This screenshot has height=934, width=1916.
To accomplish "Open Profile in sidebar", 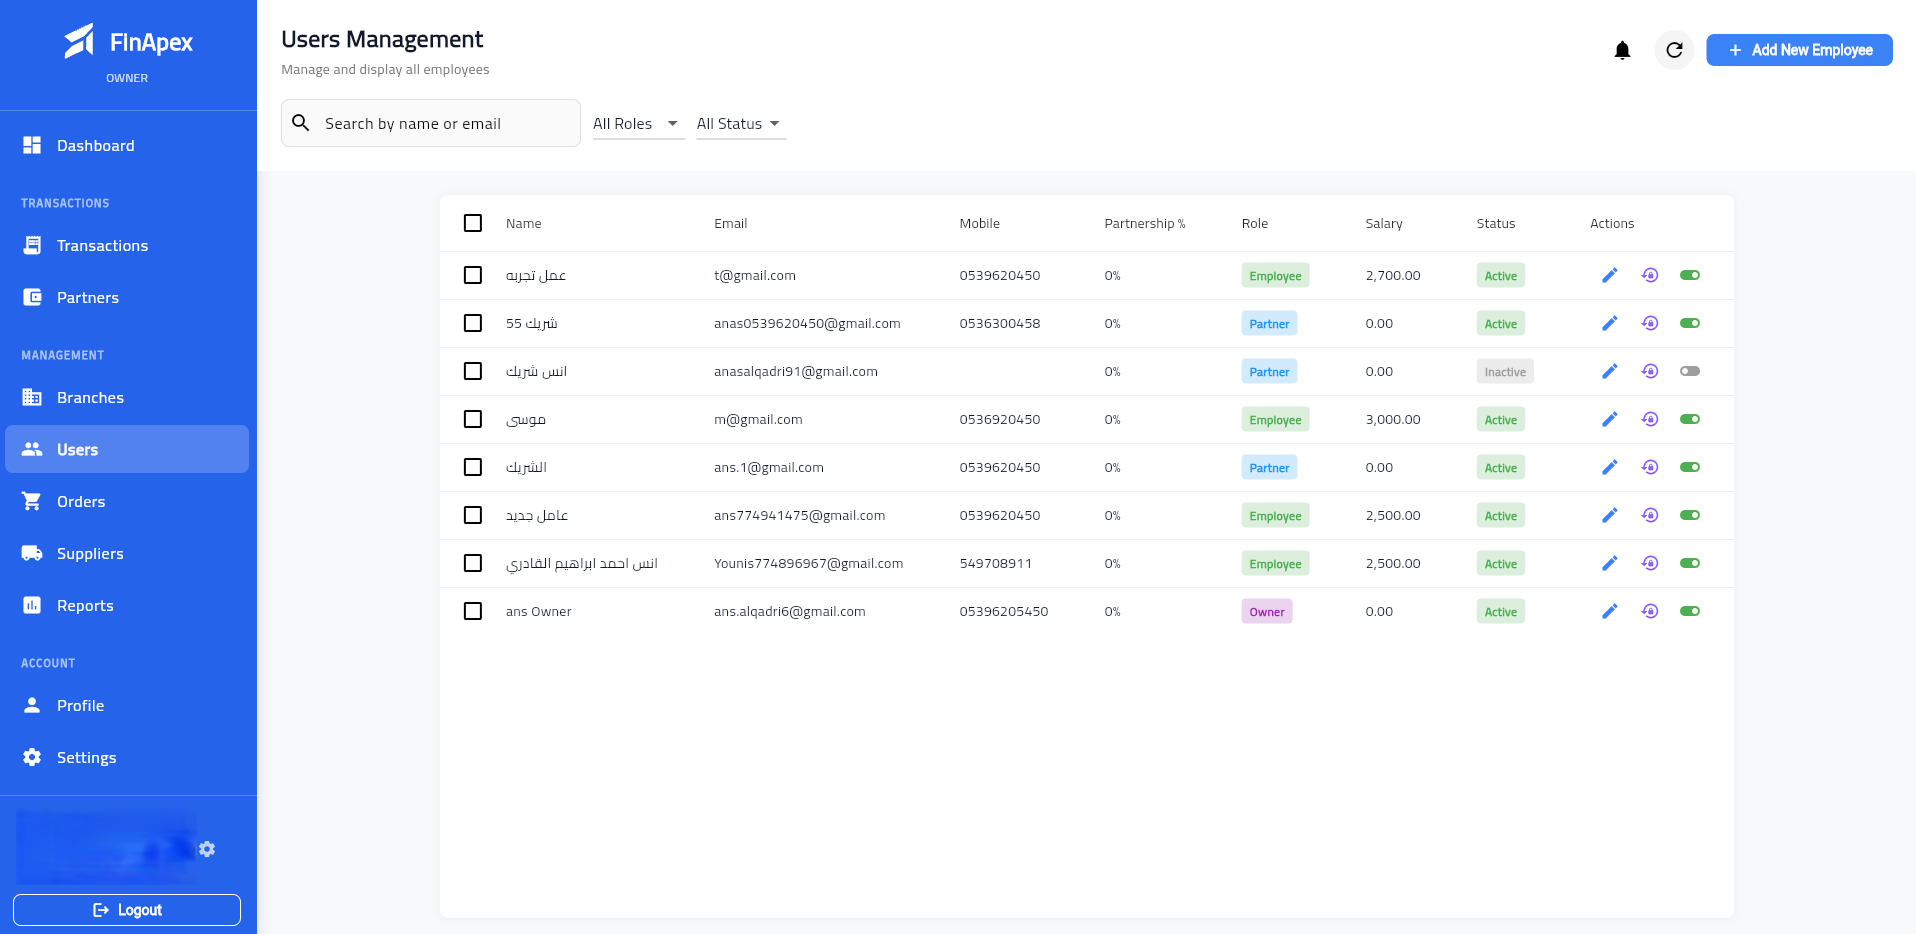I will point(127,705).
